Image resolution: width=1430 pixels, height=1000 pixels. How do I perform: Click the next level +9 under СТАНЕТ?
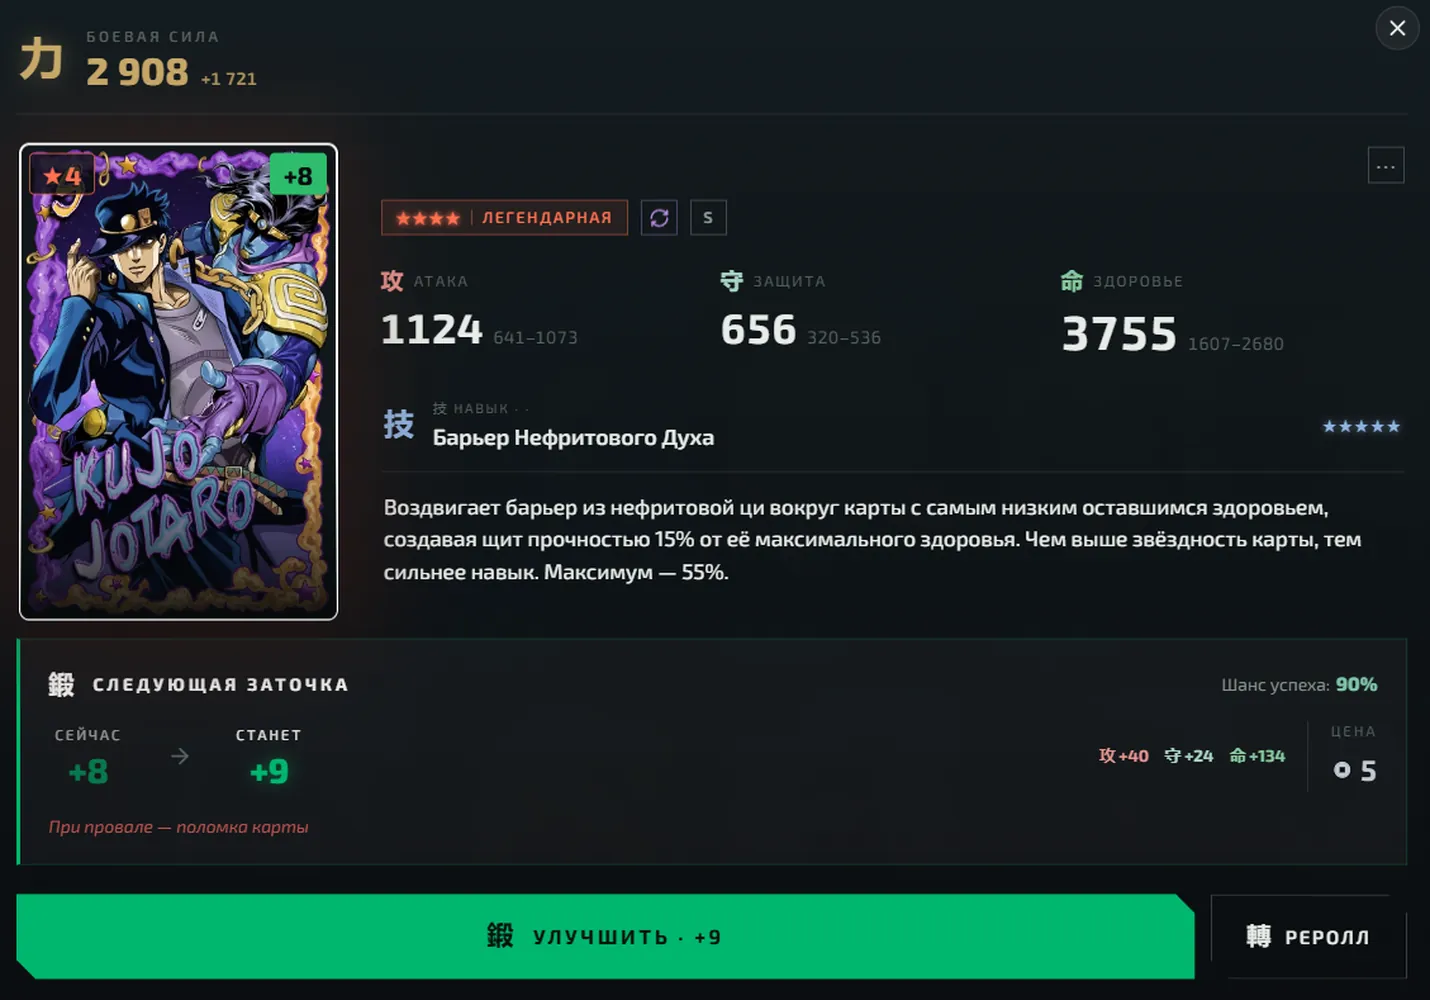[269, 771]
